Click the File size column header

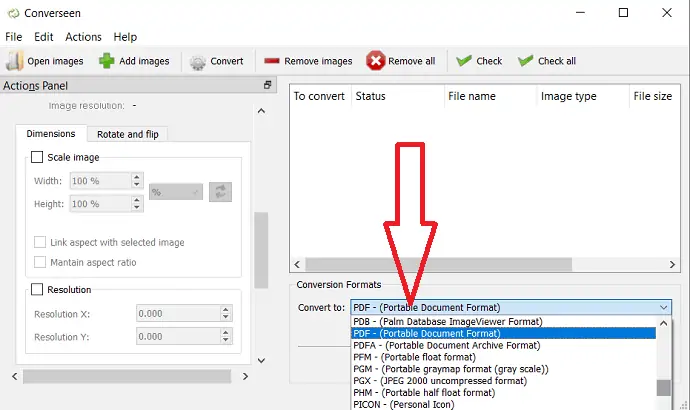[654, 96]
